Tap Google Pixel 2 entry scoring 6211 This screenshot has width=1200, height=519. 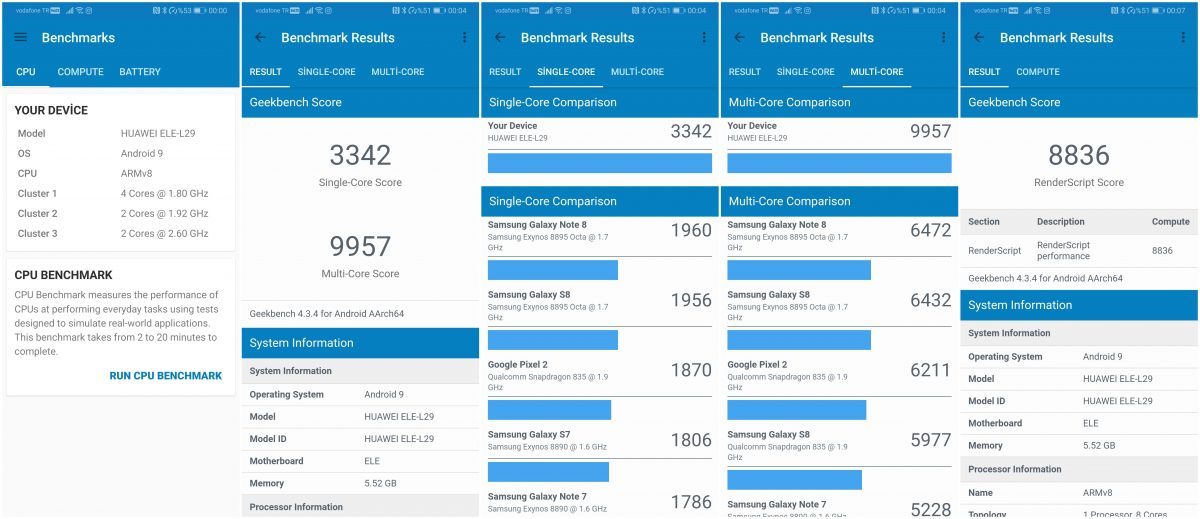[x=839, y=390]
